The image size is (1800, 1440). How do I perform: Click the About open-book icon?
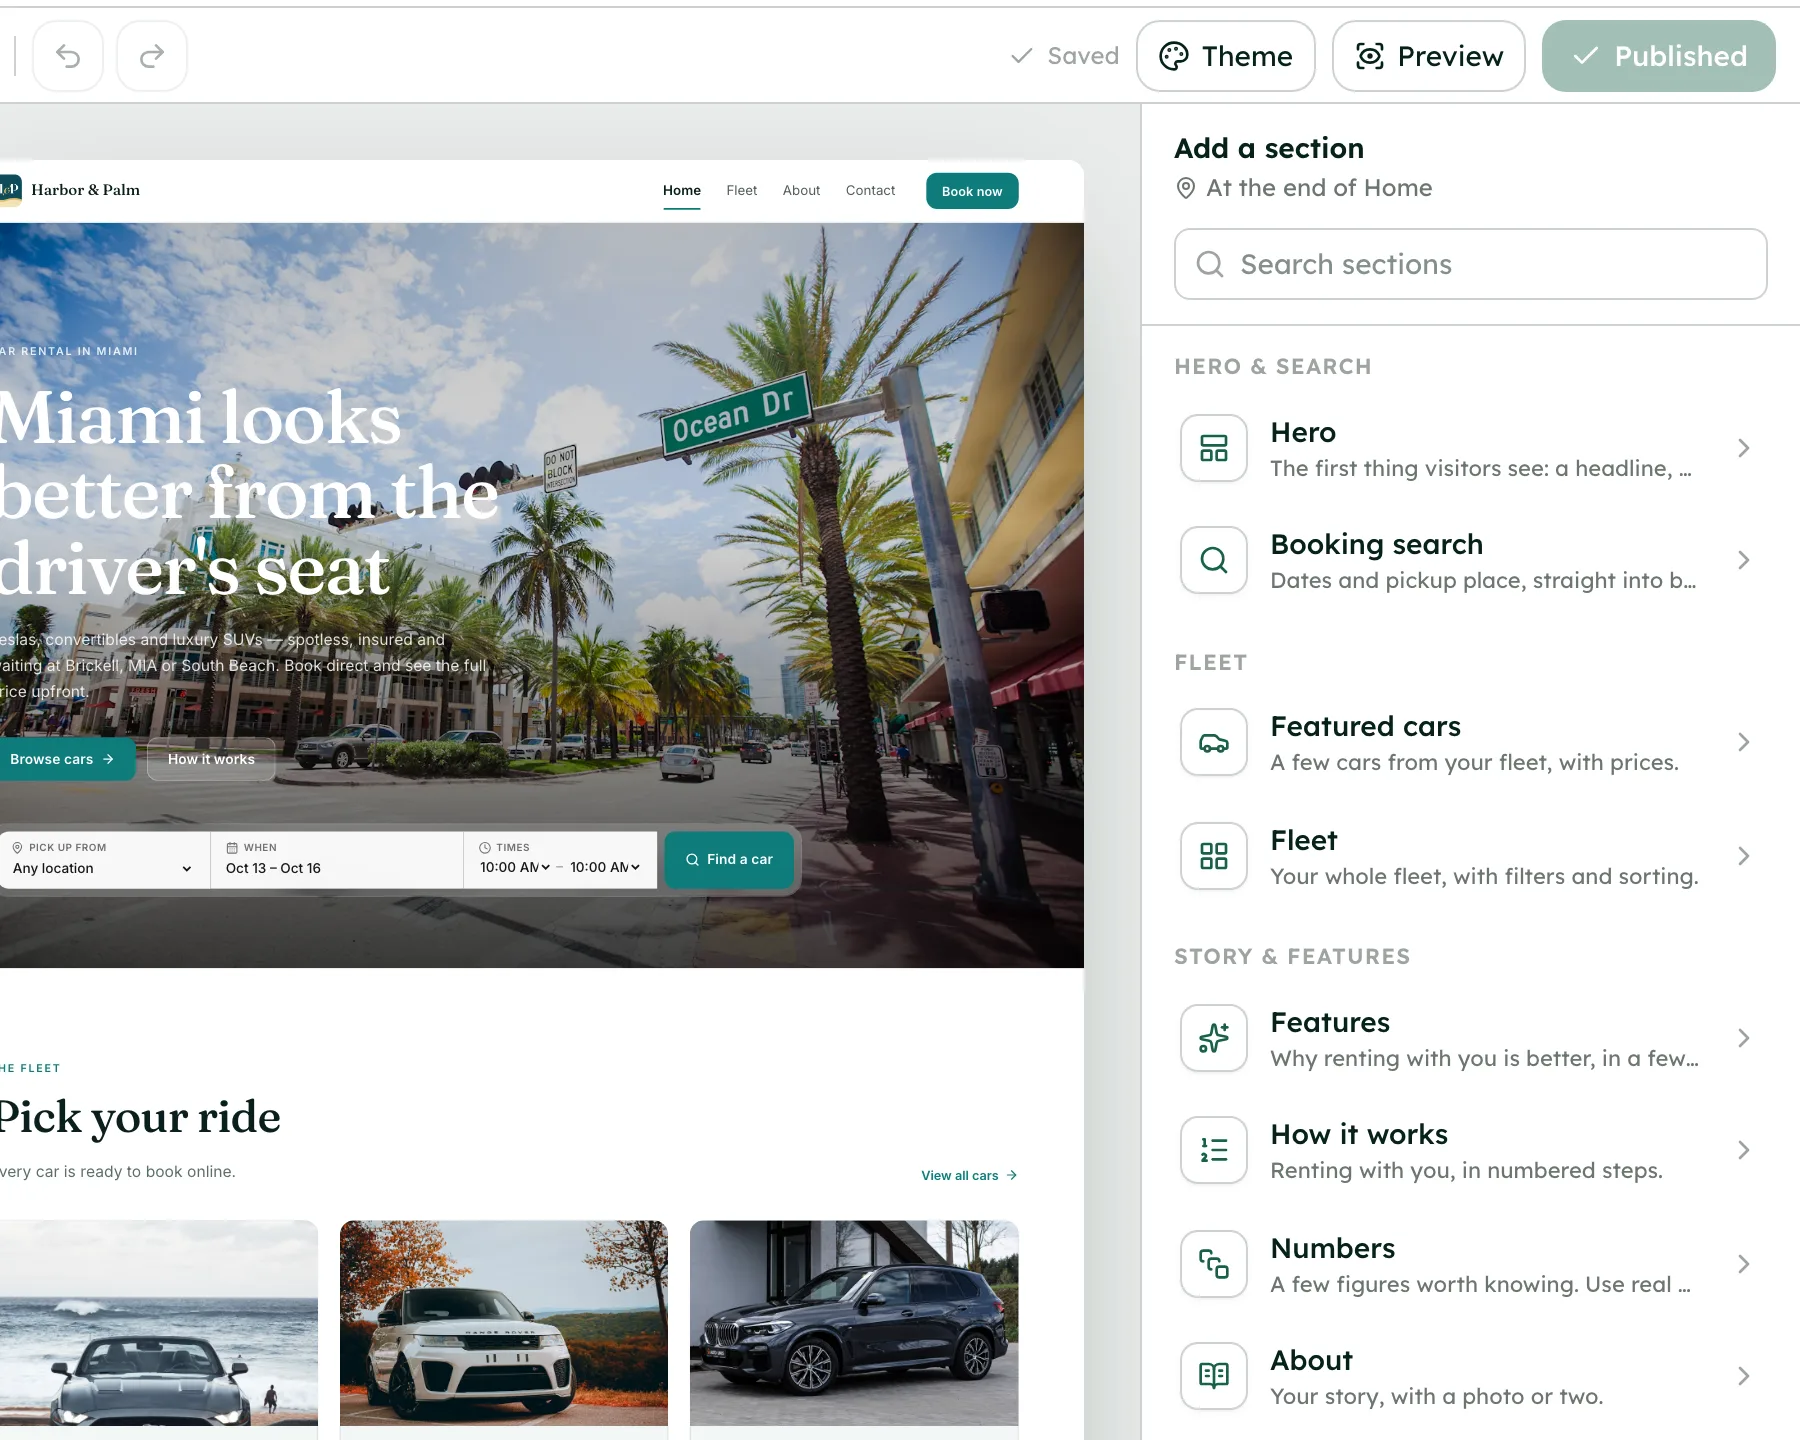1214,1376
